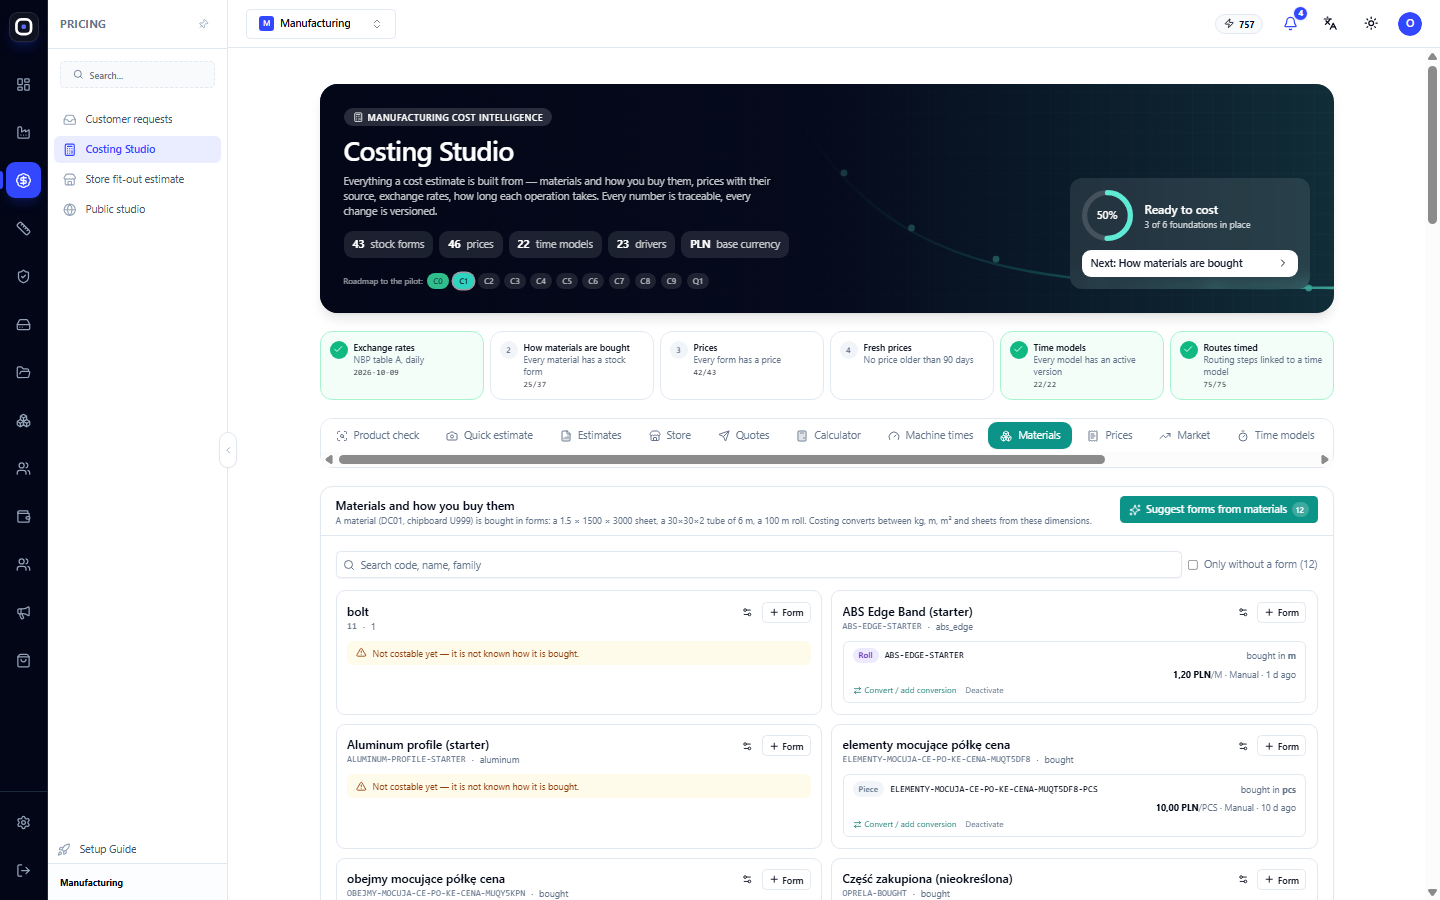Open adjust settings icon on the bolt card
Viewport: 1440px width, 900px height.
747,612
